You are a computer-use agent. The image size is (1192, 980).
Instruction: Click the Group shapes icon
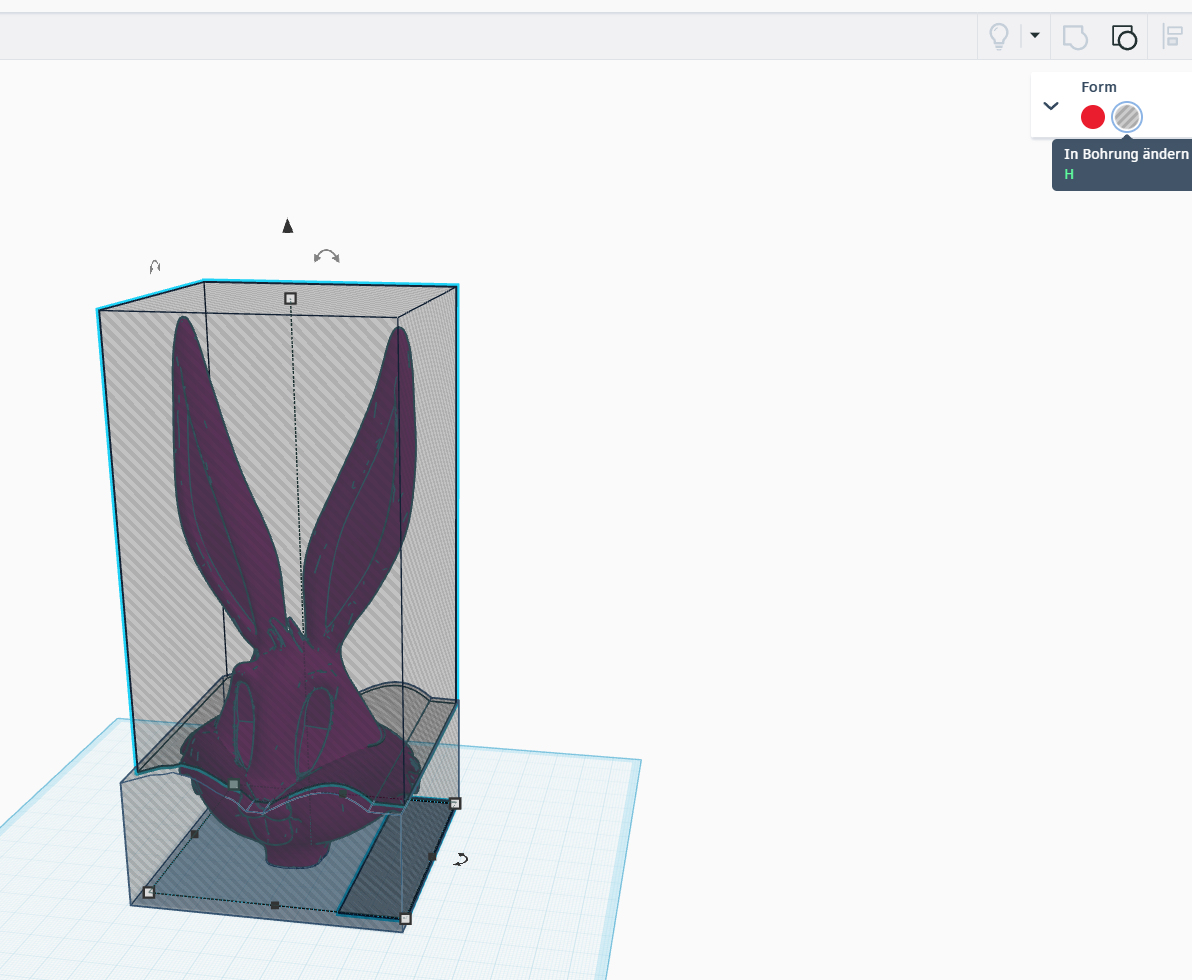[1075, 36]
